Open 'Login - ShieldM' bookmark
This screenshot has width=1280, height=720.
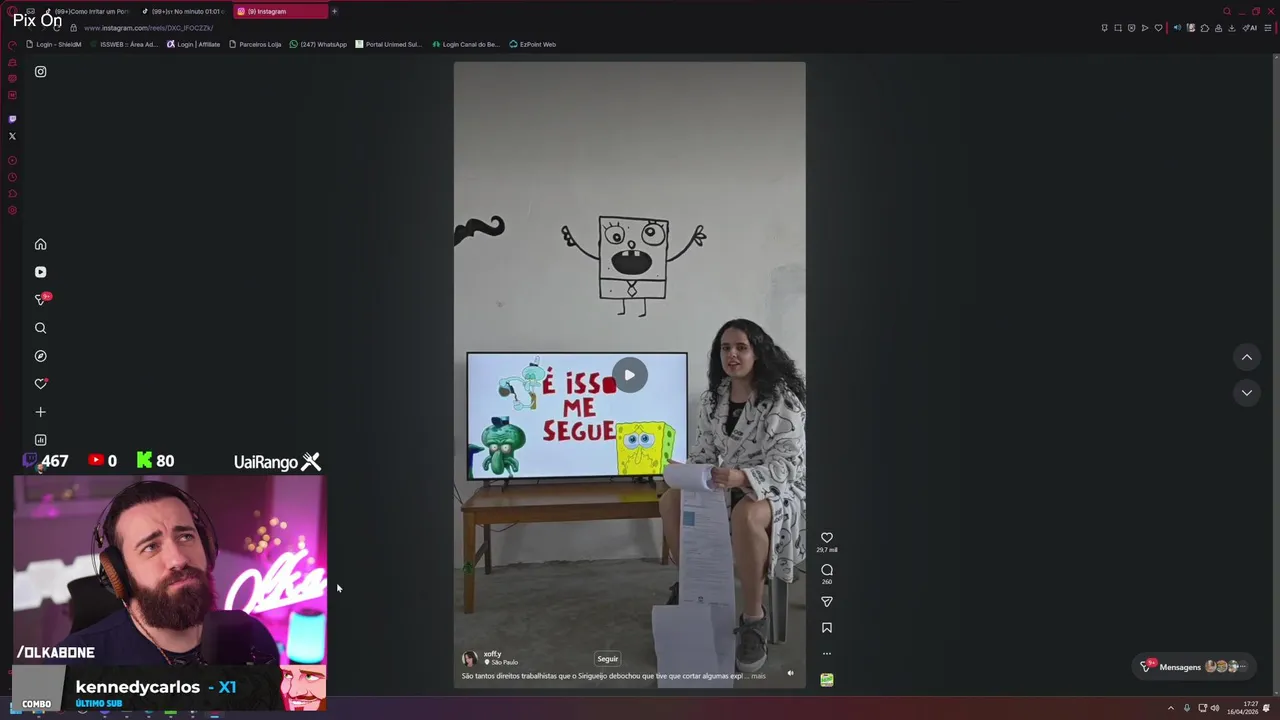54,44
